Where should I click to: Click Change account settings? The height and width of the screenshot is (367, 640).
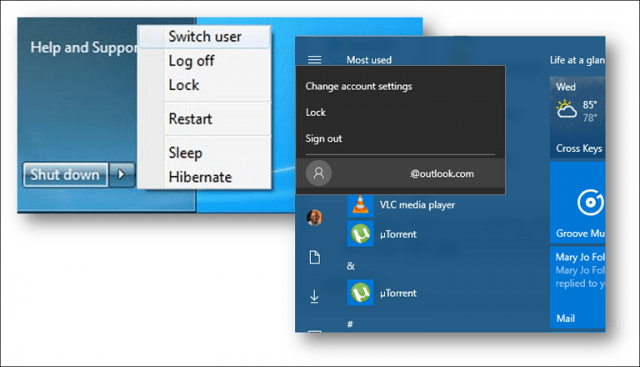click(x=359, y=87)
